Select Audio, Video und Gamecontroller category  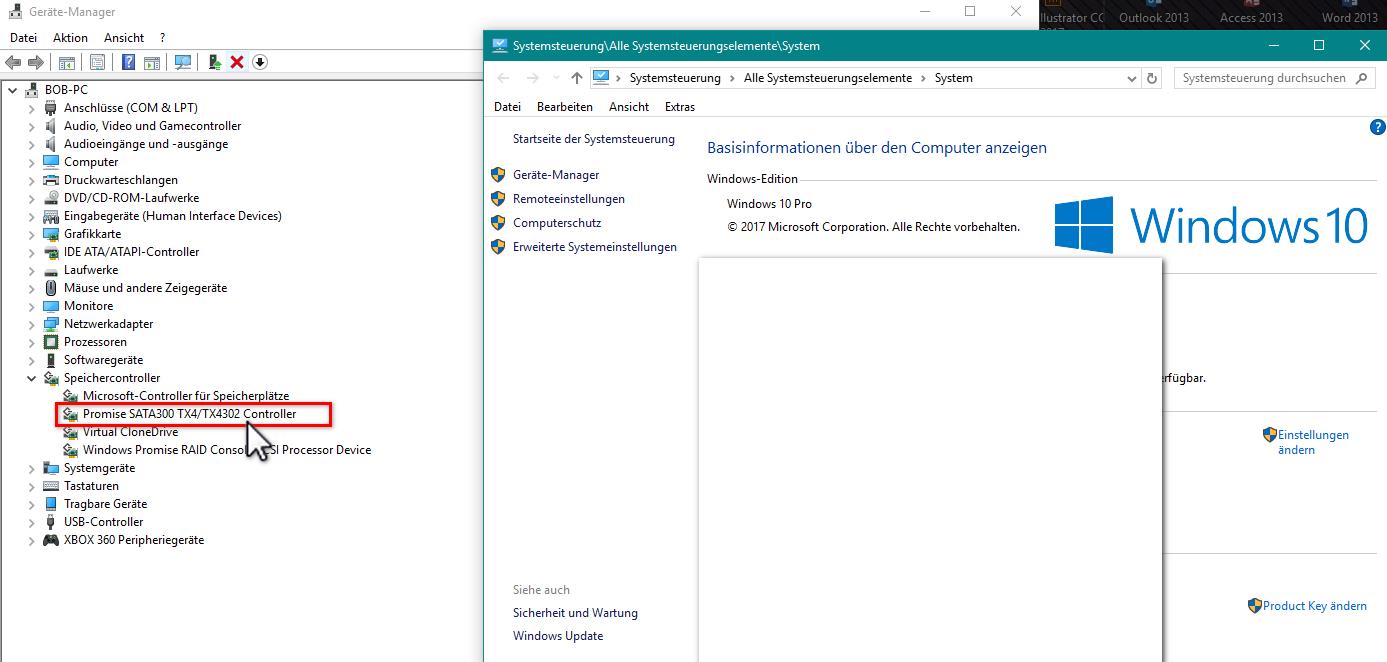coord(152,126)
